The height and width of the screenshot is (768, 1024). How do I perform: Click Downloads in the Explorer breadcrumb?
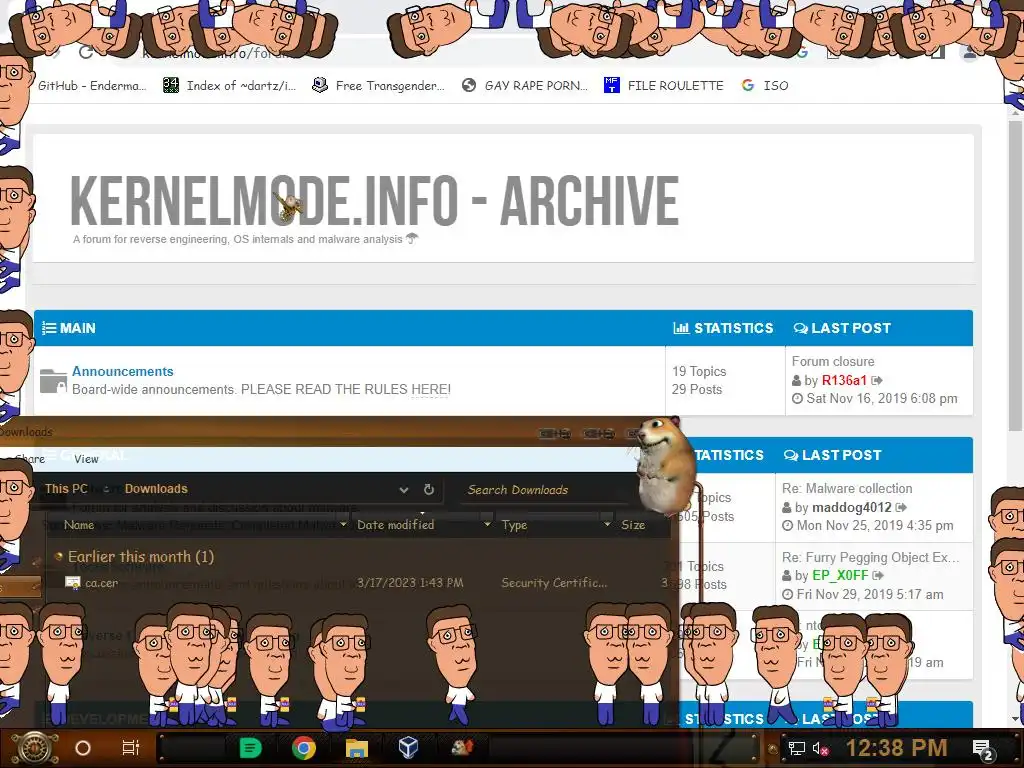pos(156,488)
